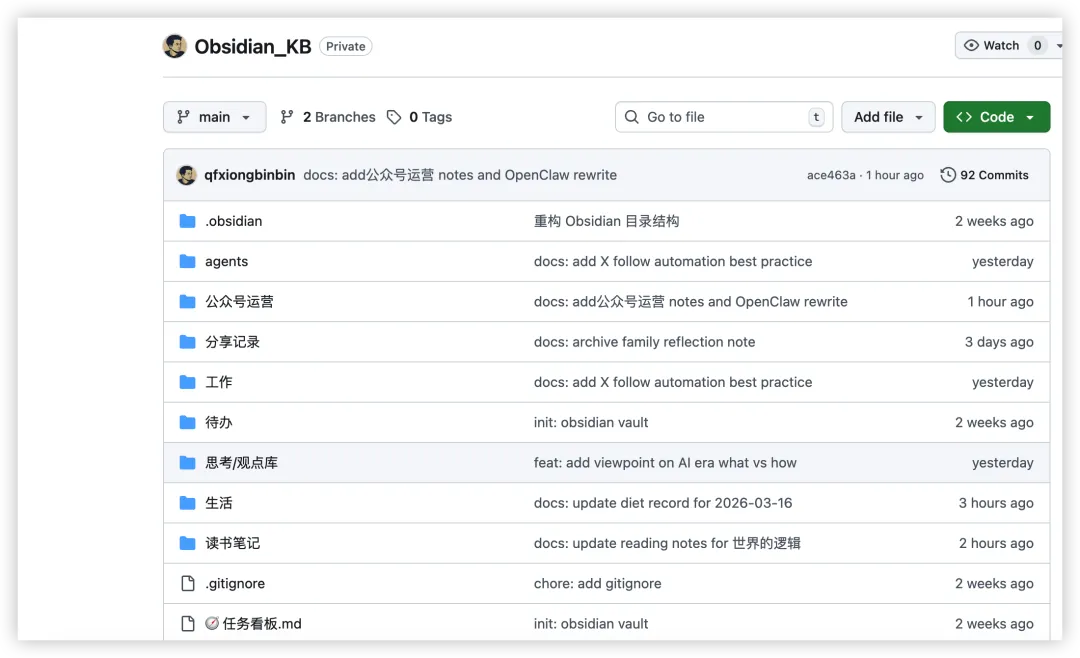Viewport: 1080px width, 658px height.
Task: Open the 待办 row 'init: obsidian vault' commit
Action: [591, 422]
